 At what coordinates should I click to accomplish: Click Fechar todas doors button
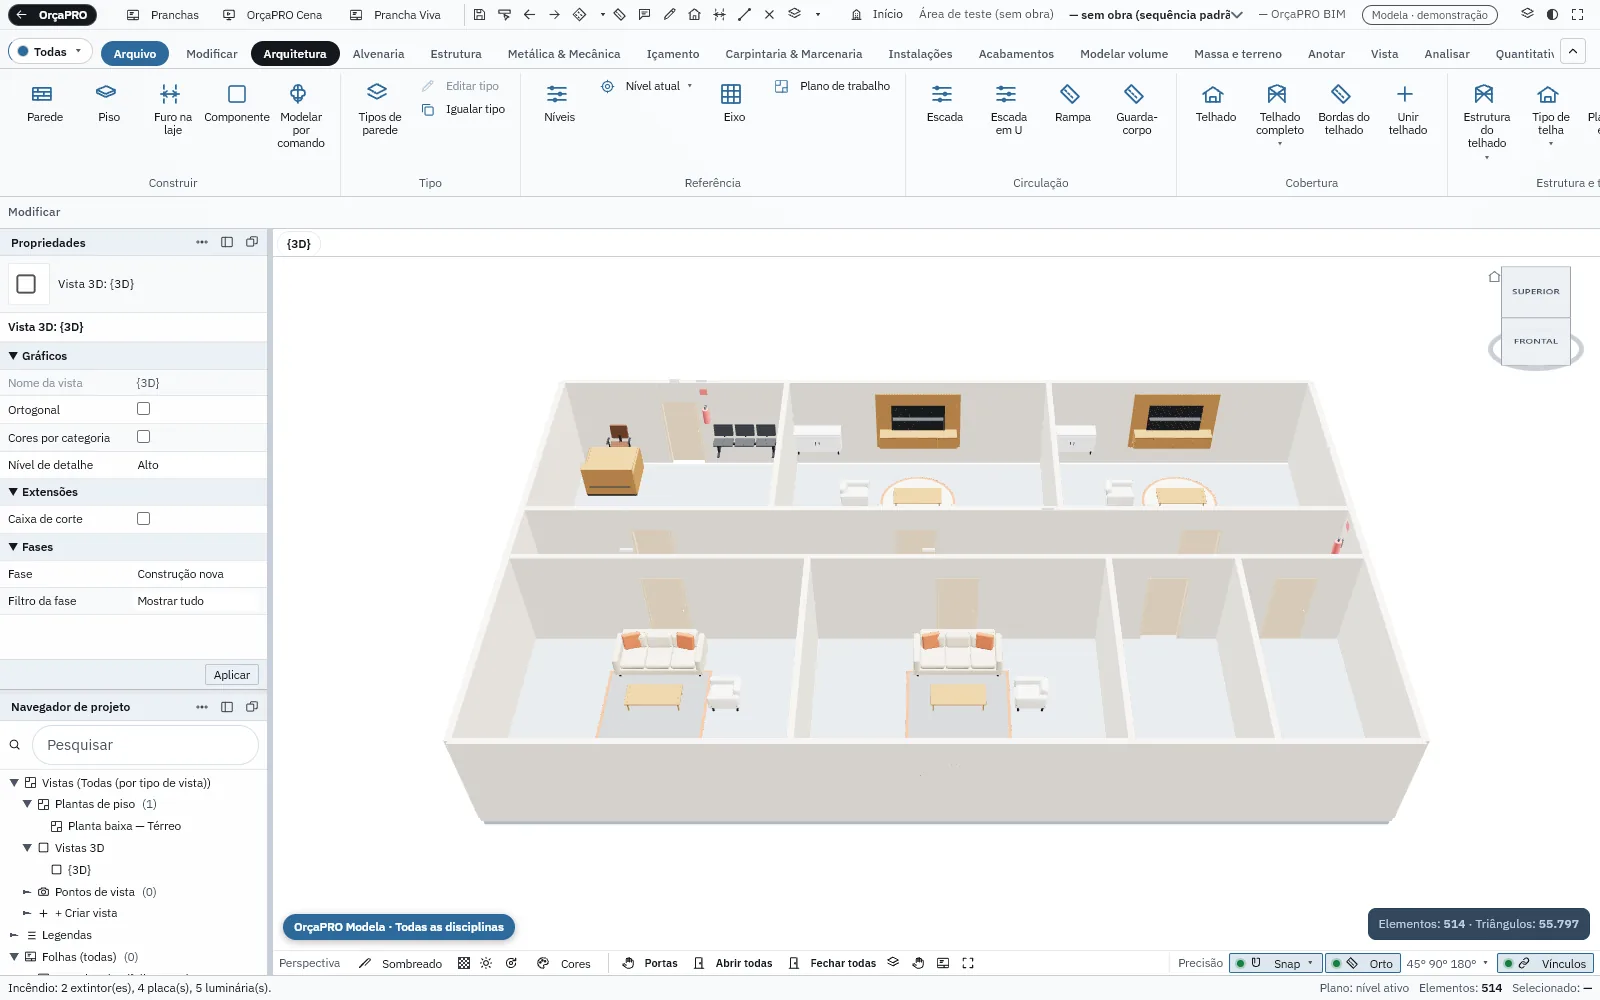point(832,963)
